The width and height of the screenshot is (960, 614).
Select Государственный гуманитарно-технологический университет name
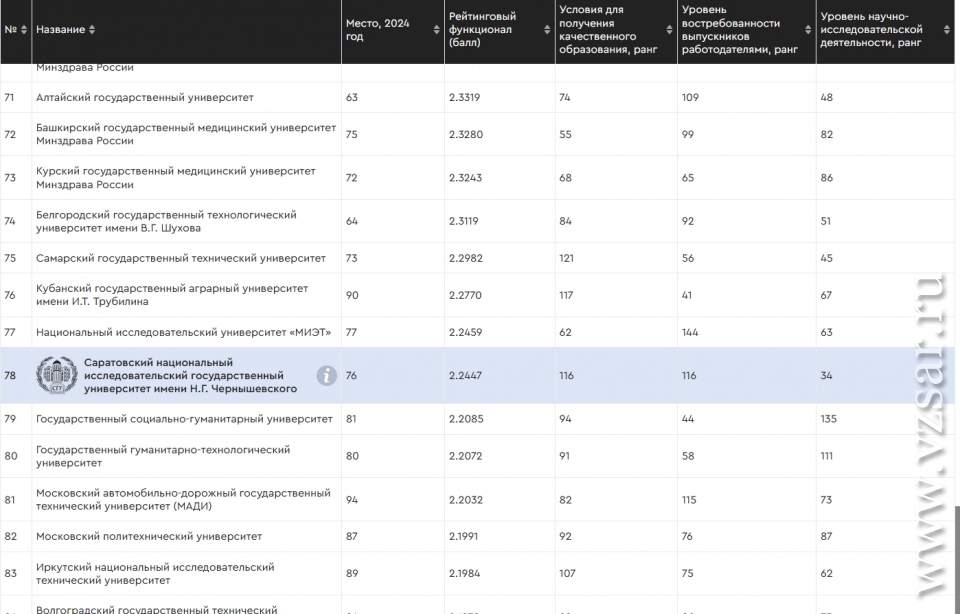click(x=163, y=456)
